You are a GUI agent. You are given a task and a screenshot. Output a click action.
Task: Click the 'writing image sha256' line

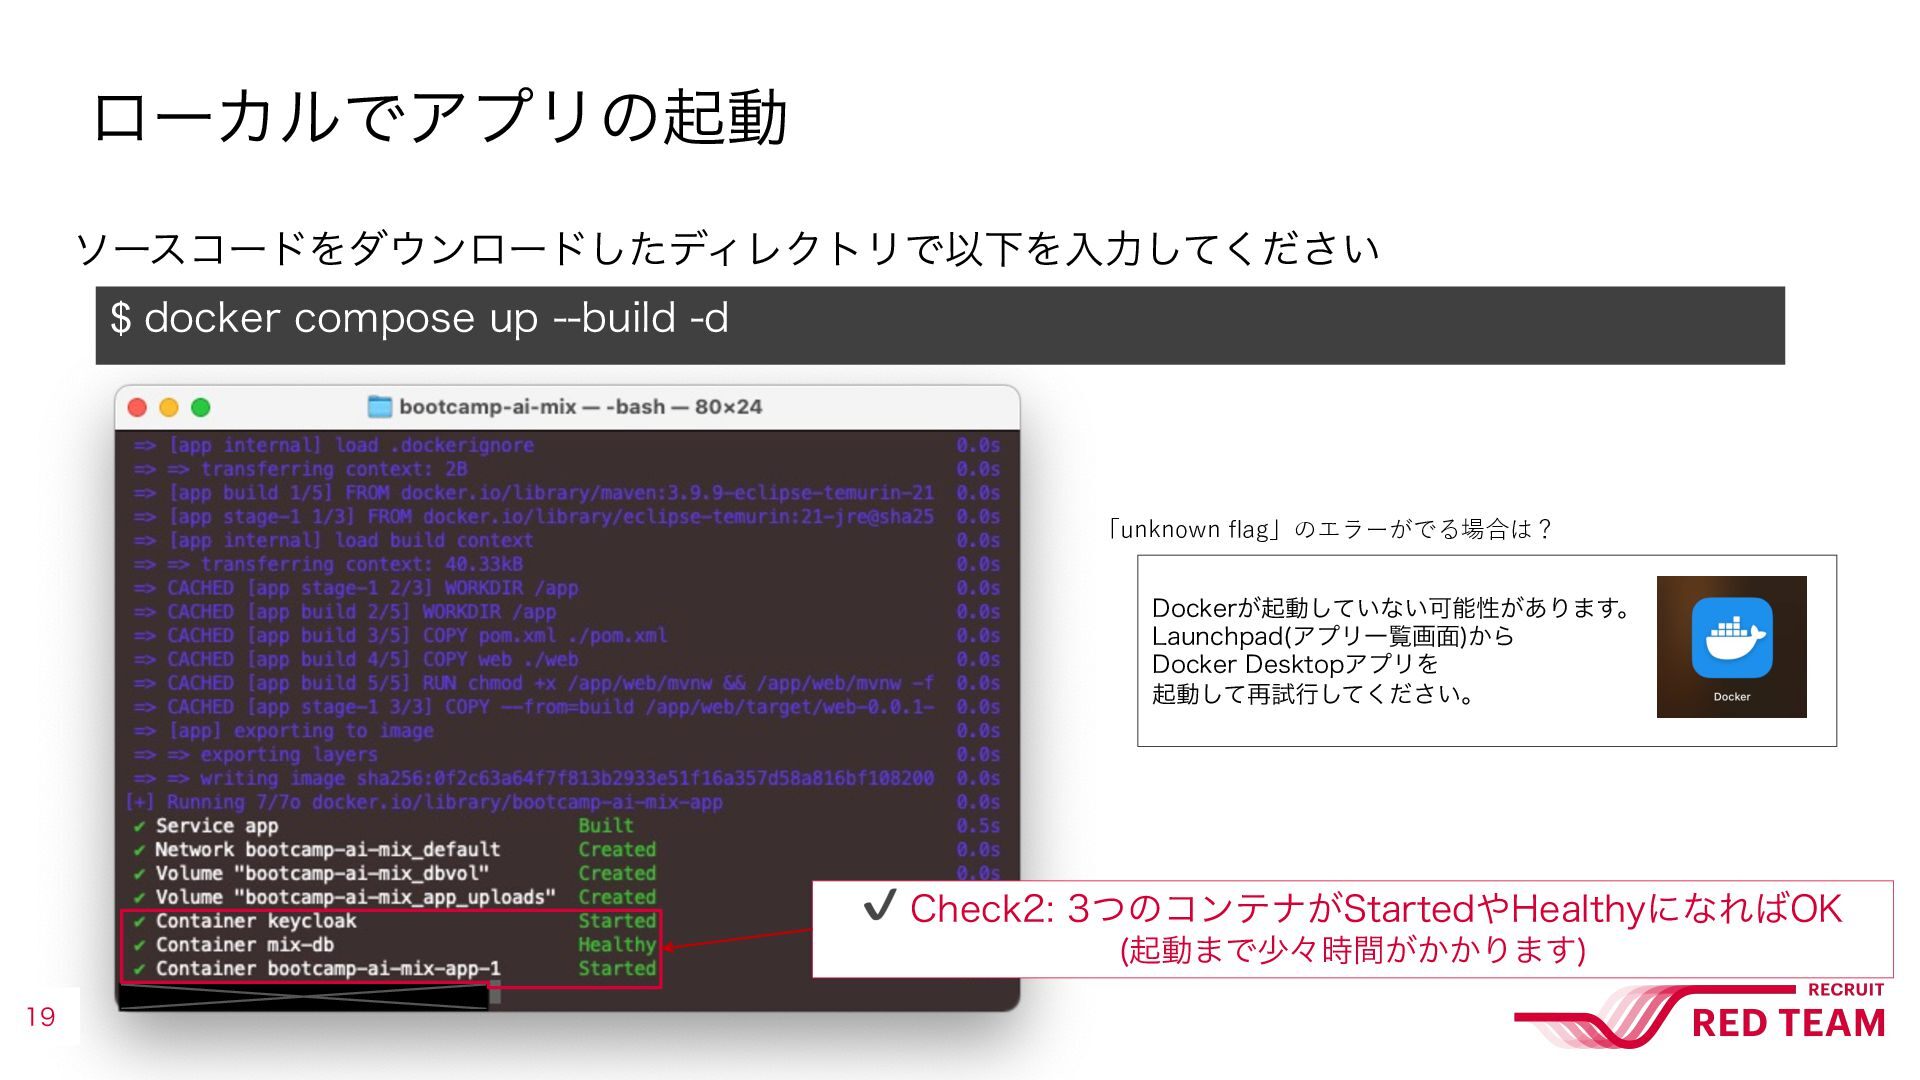[534, 779]
